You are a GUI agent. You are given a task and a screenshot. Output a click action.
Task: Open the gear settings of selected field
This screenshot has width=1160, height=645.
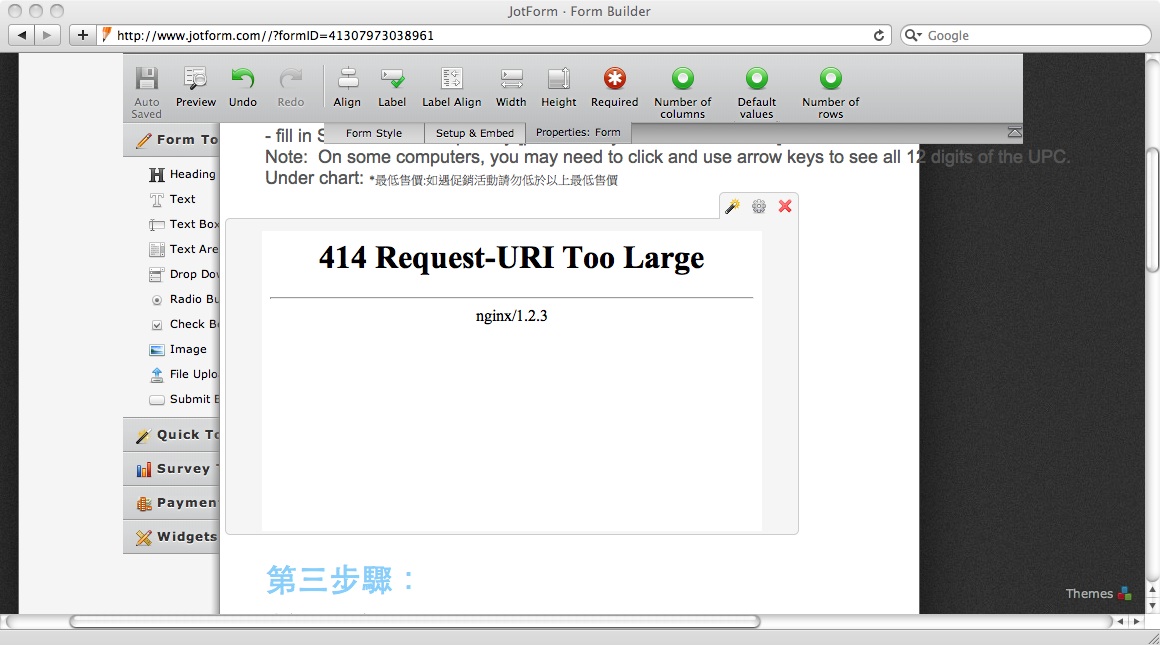pyautogui.click(x=759, y=206)
